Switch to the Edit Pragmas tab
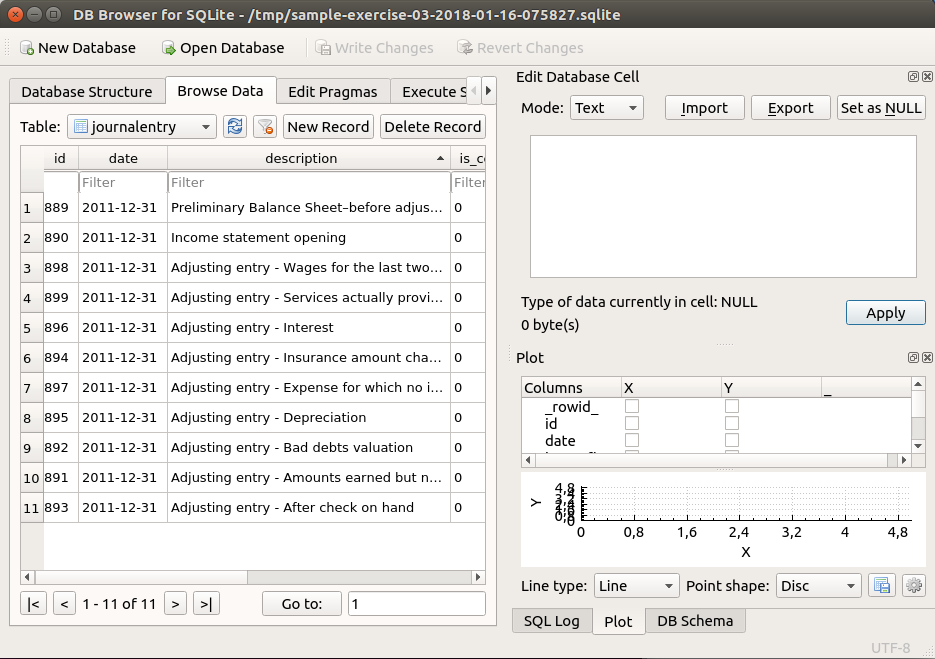935x659 pixels. click(333, 92)
